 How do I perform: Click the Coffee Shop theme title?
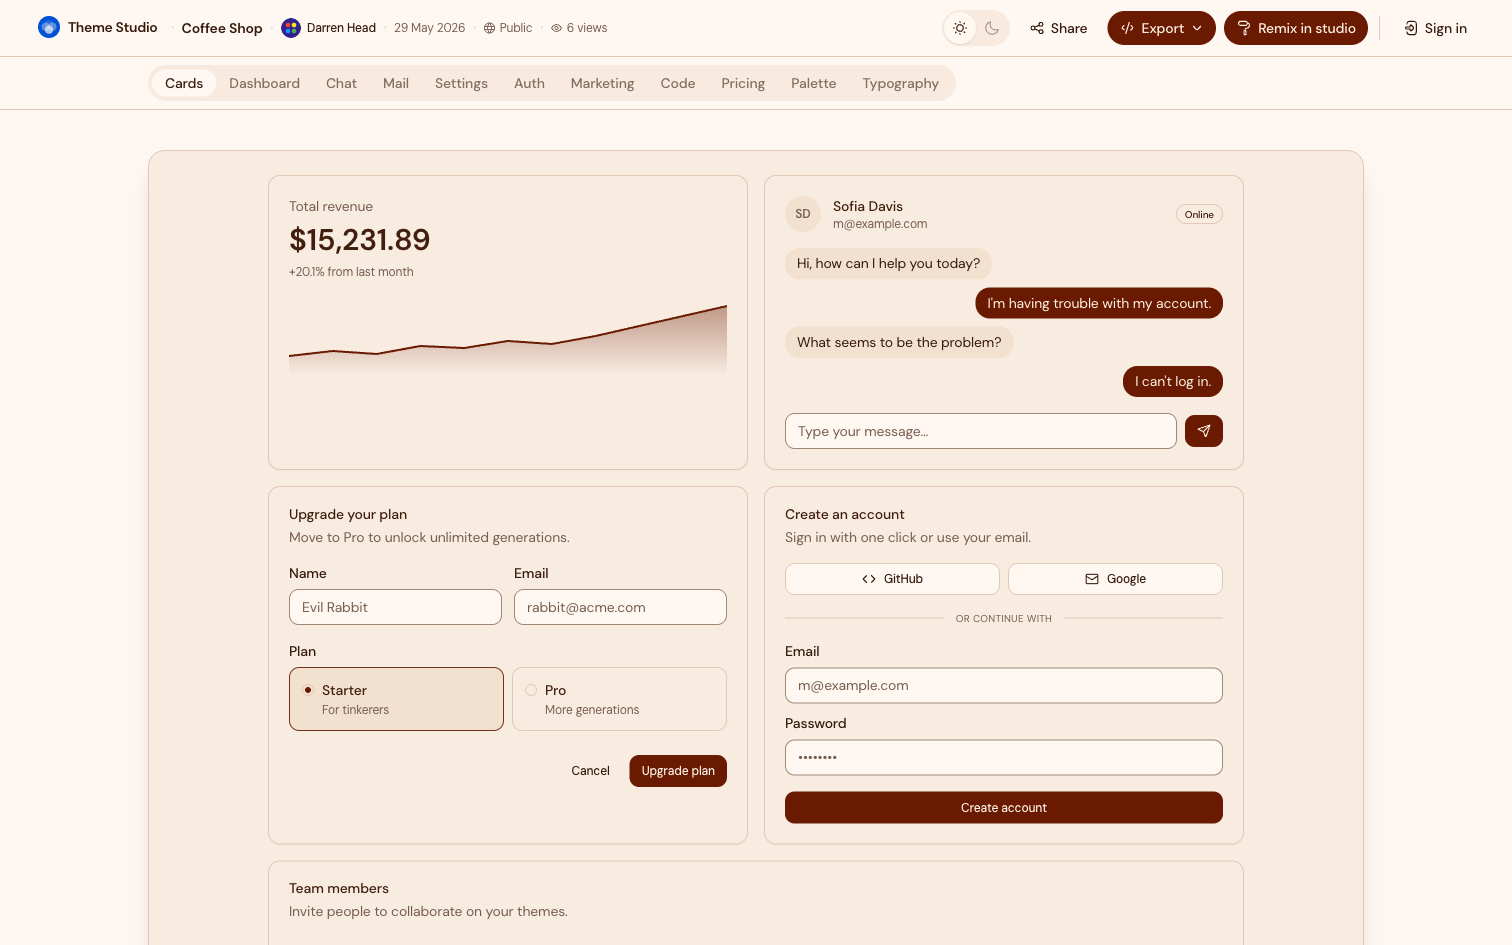[222, 28]
